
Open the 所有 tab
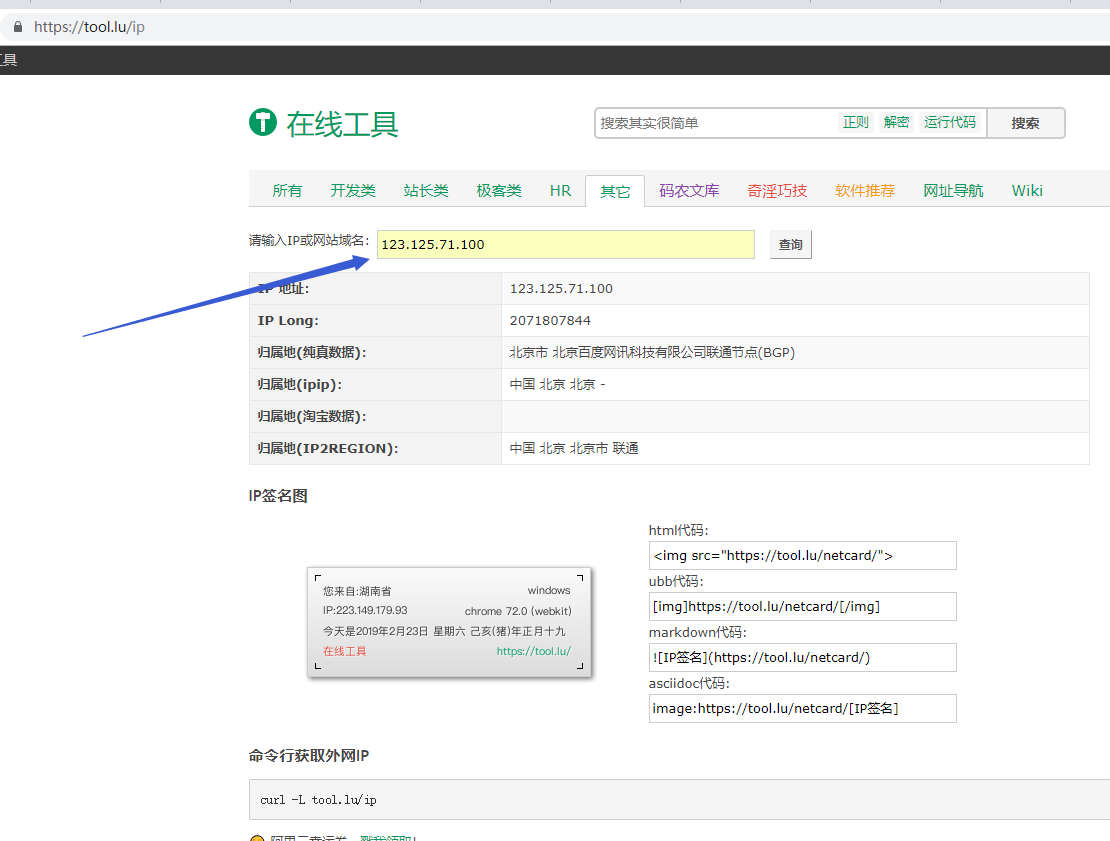(x=287, y=191)
